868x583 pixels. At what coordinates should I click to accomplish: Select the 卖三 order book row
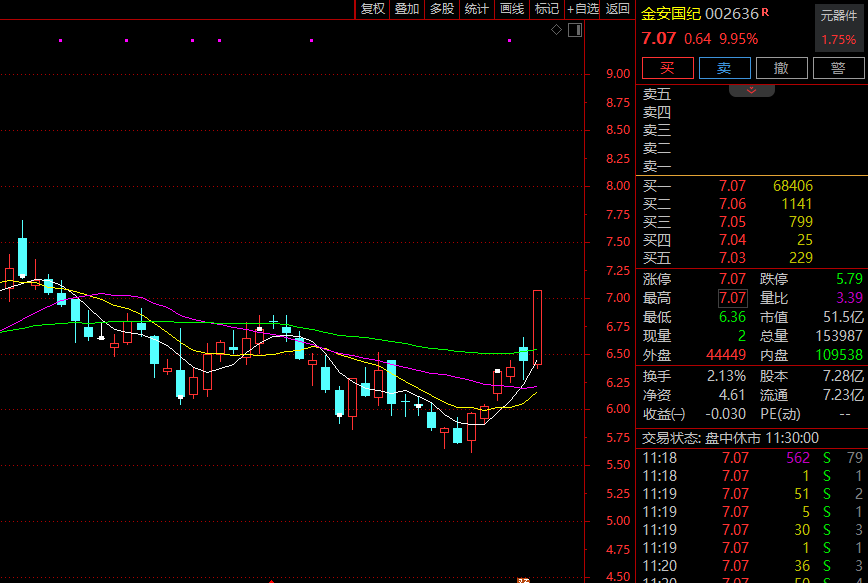click(x=752, y=131)
